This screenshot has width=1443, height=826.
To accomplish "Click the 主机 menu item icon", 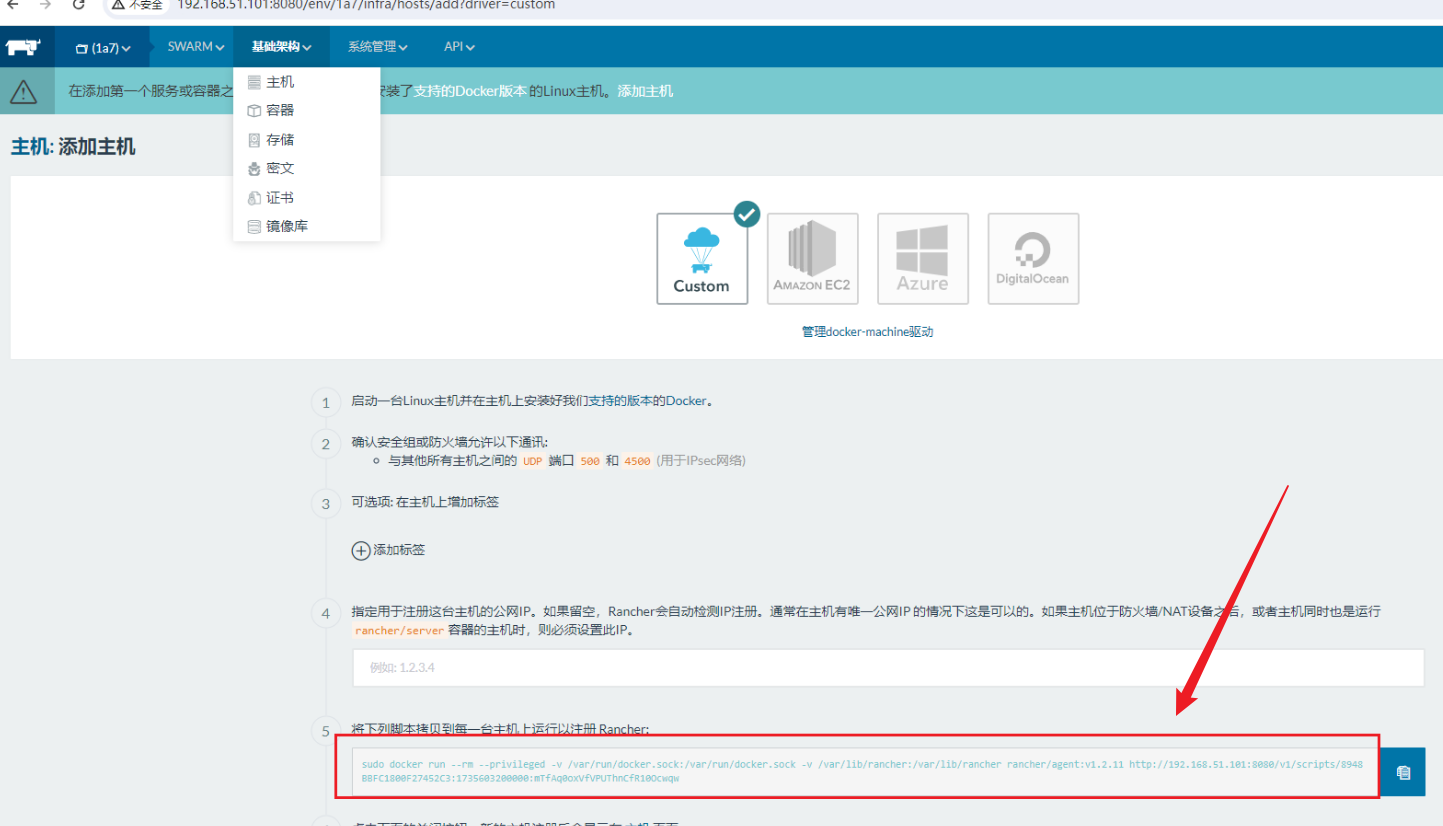I will pyautogui.click(x=254, y=82).
